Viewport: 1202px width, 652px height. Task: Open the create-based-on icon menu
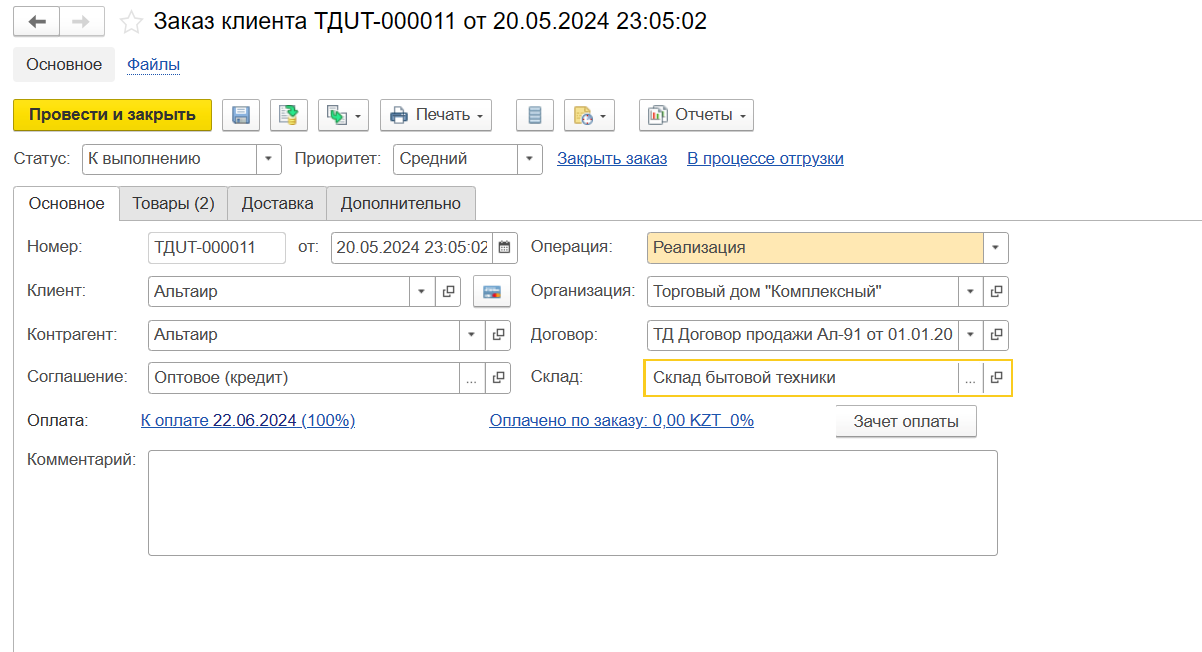pyautogui.click(x=344, y=115)
